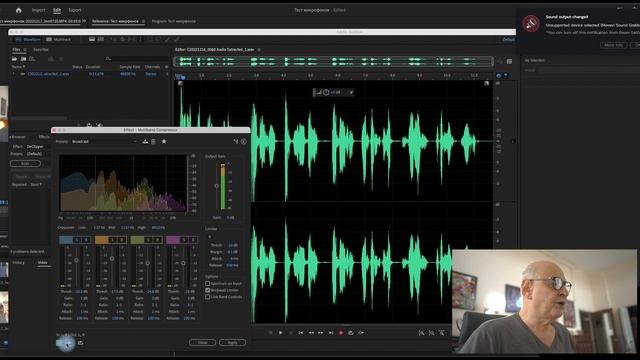Delete the current compressor preset

153,142
